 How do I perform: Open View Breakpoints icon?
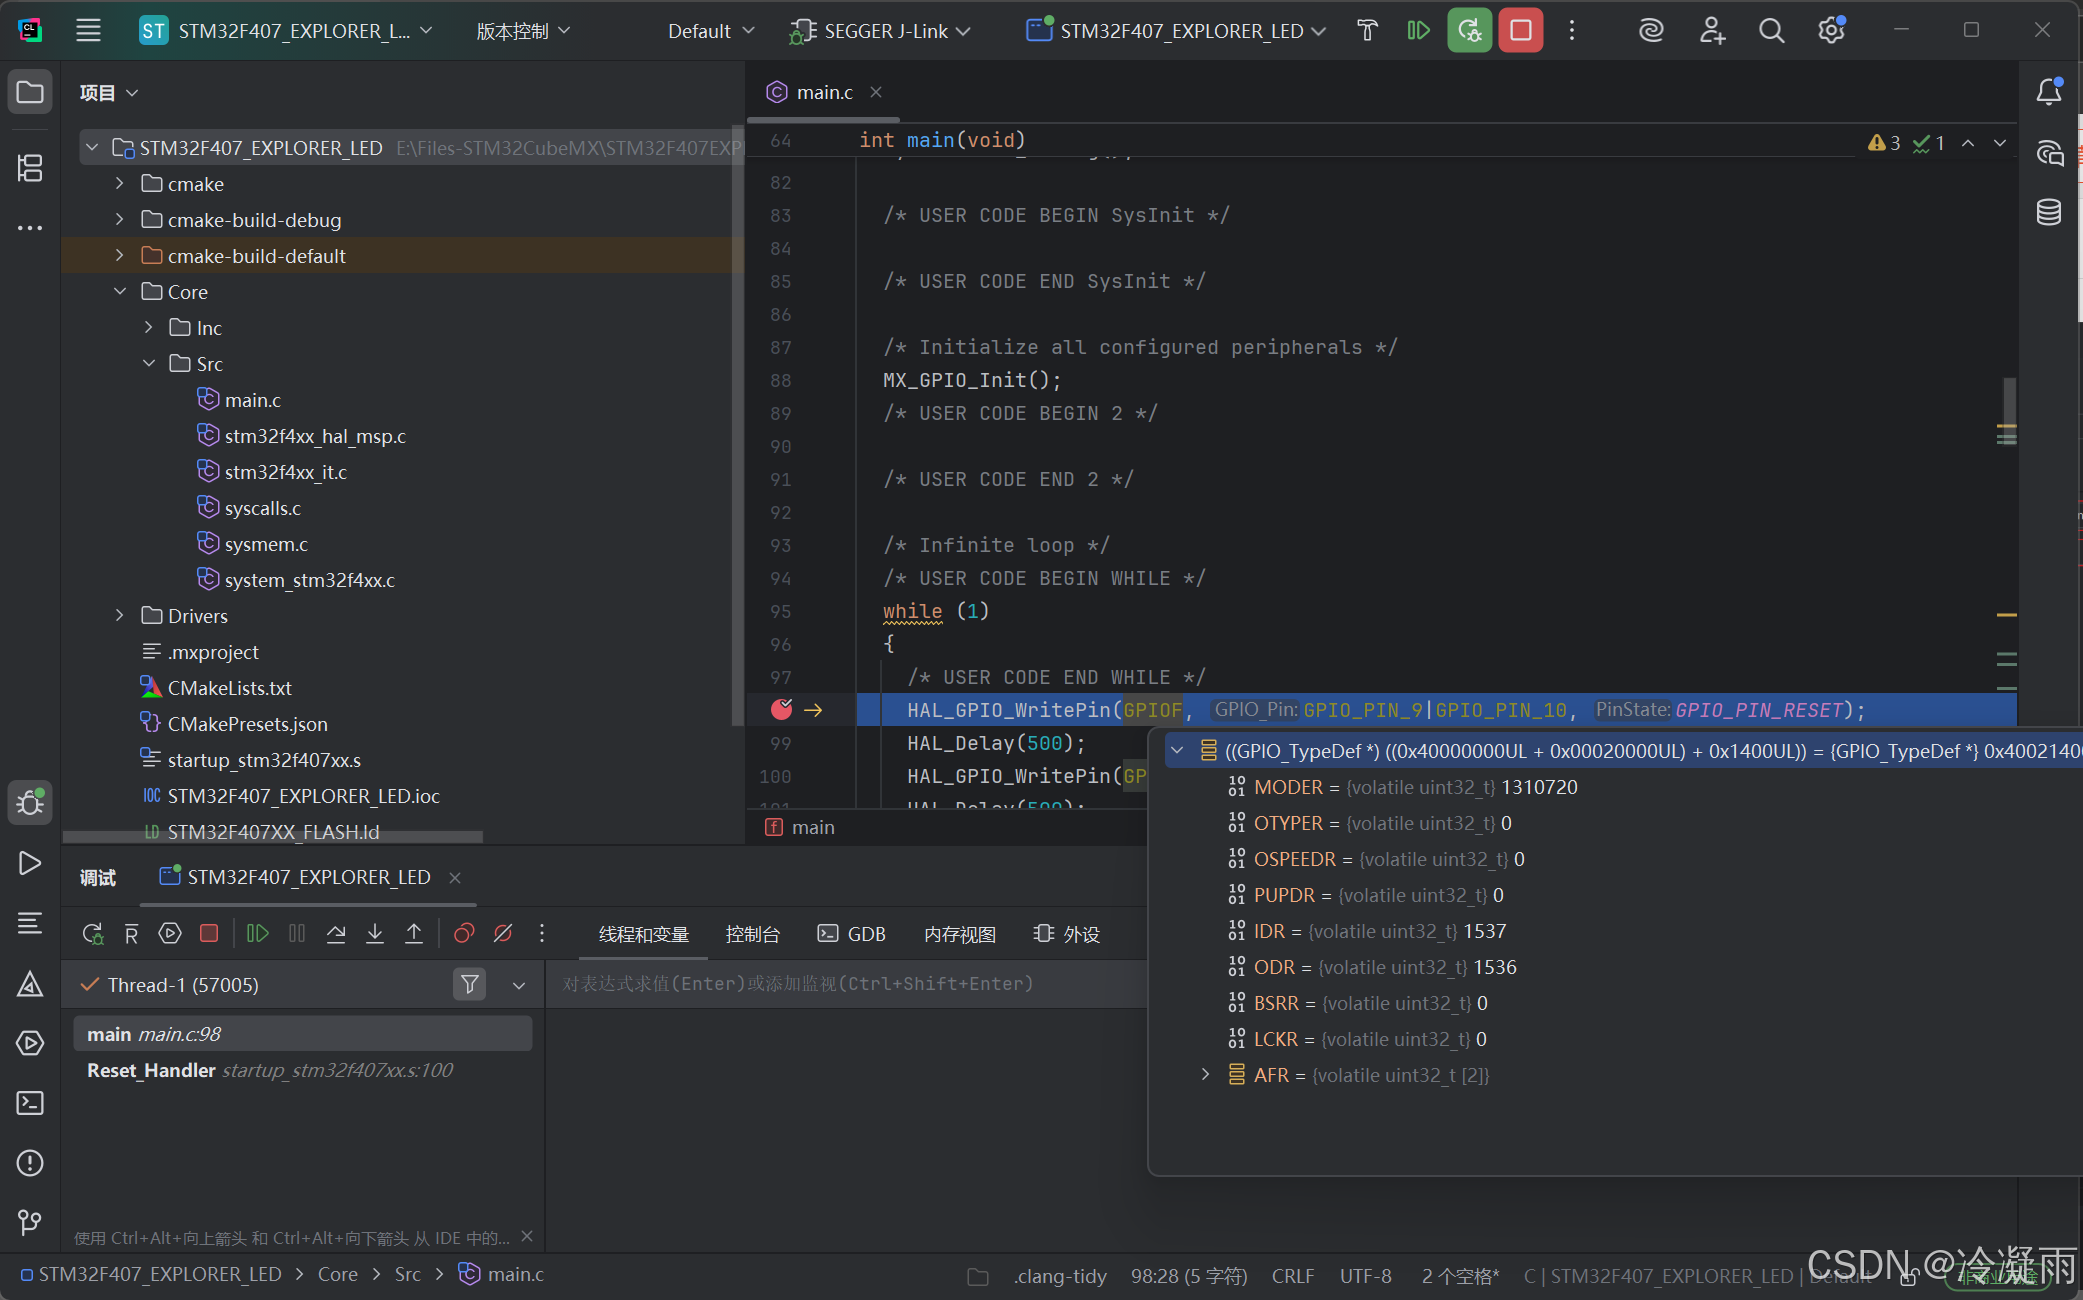pos(464,934)
